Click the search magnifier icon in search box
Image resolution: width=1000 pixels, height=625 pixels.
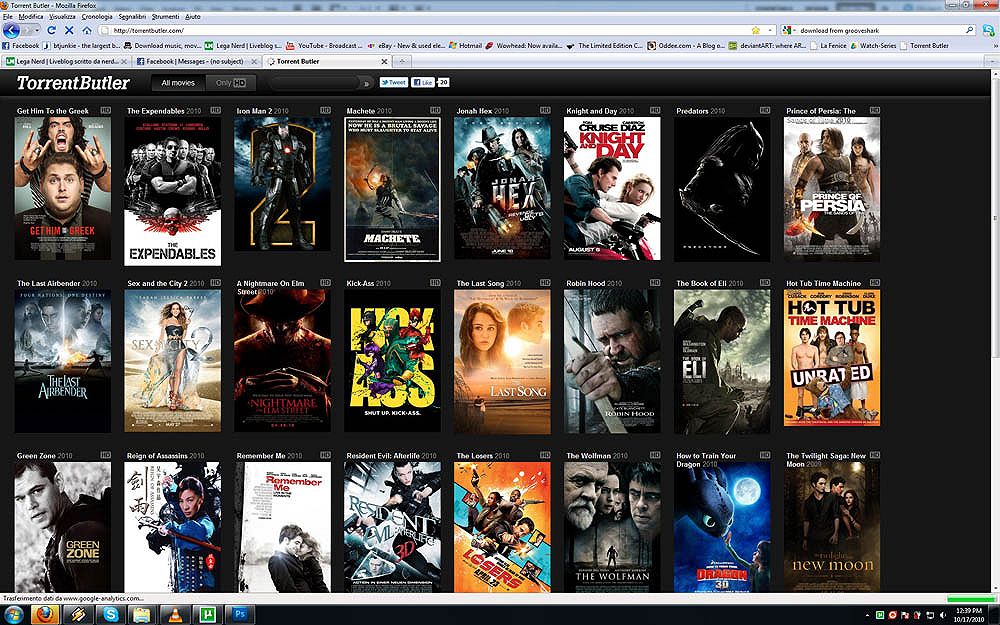pos(969,30)
